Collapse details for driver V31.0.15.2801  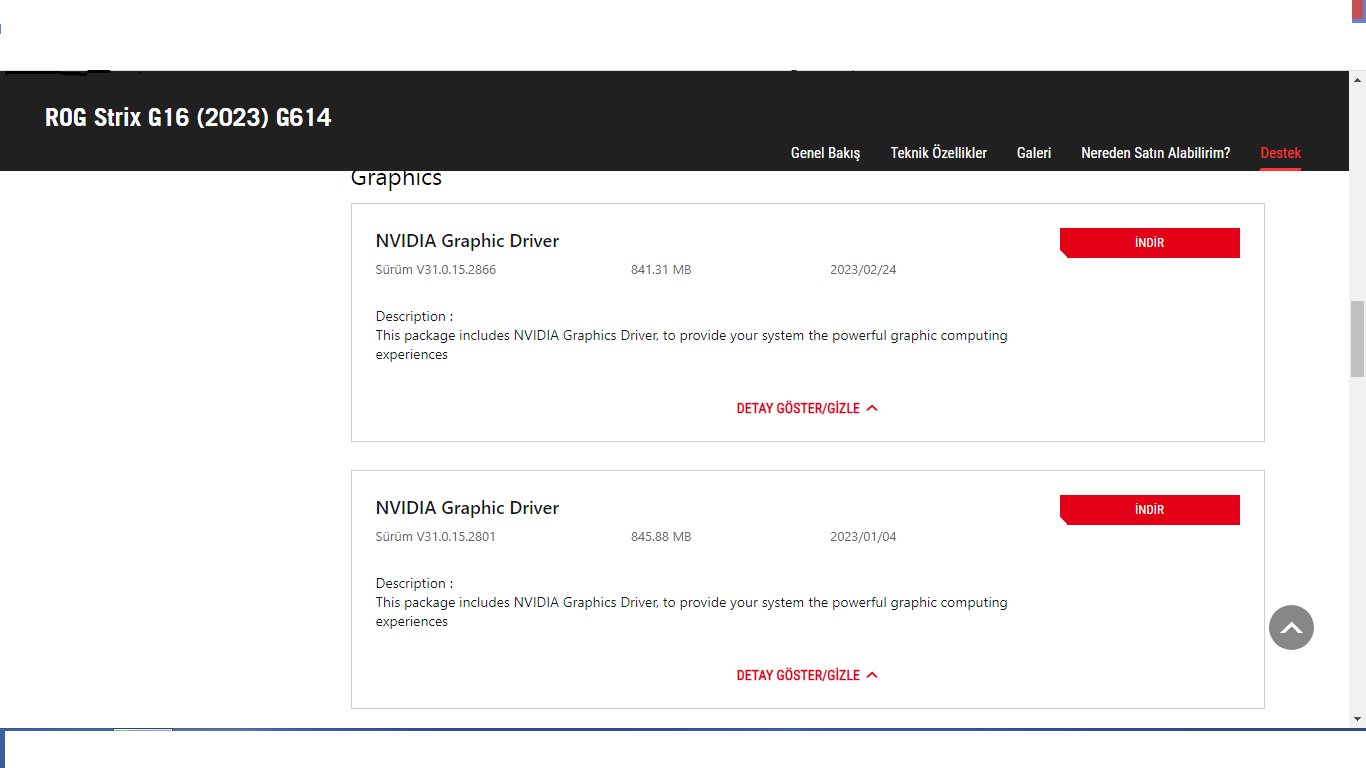(x=808, y=675)
